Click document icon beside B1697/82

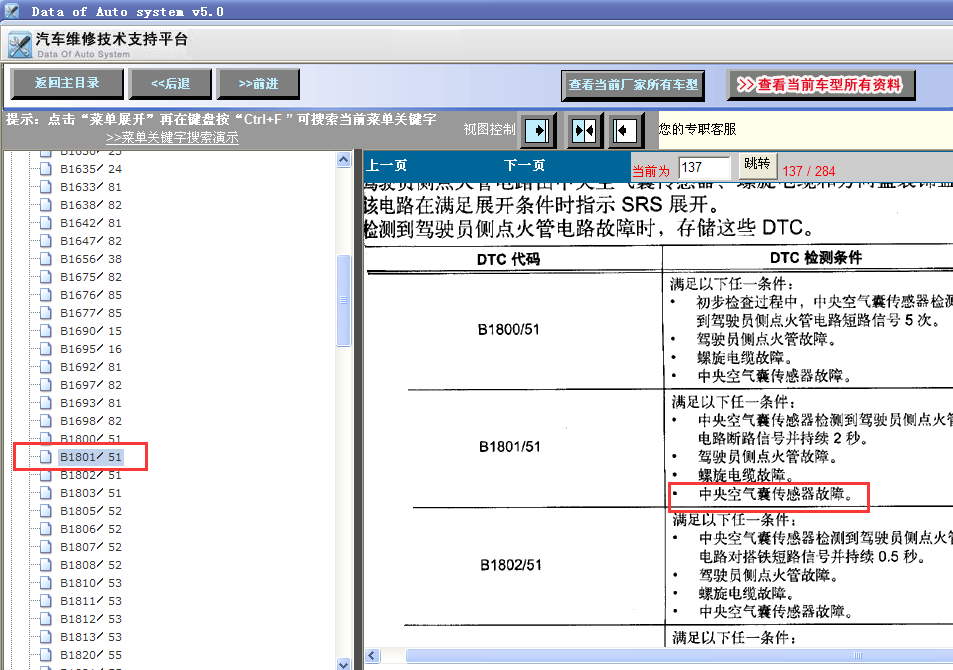46,385
